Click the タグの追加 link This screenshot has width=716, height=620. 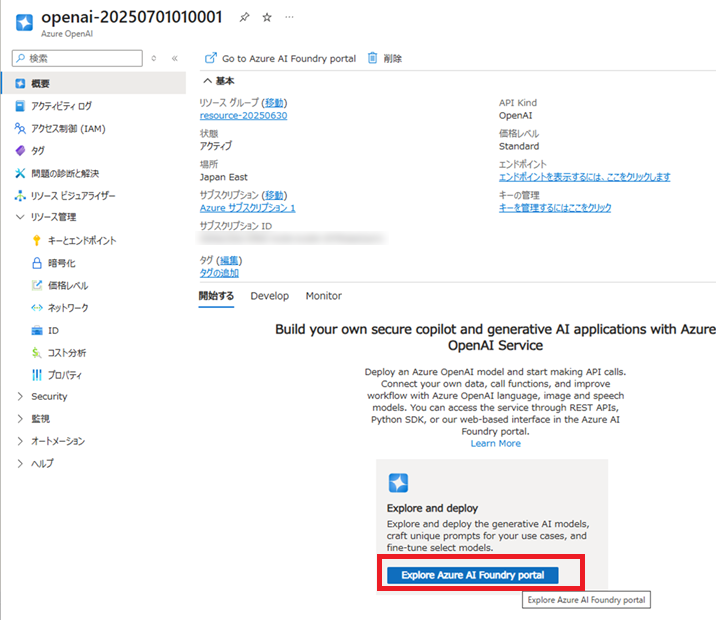tap(219, 273)
